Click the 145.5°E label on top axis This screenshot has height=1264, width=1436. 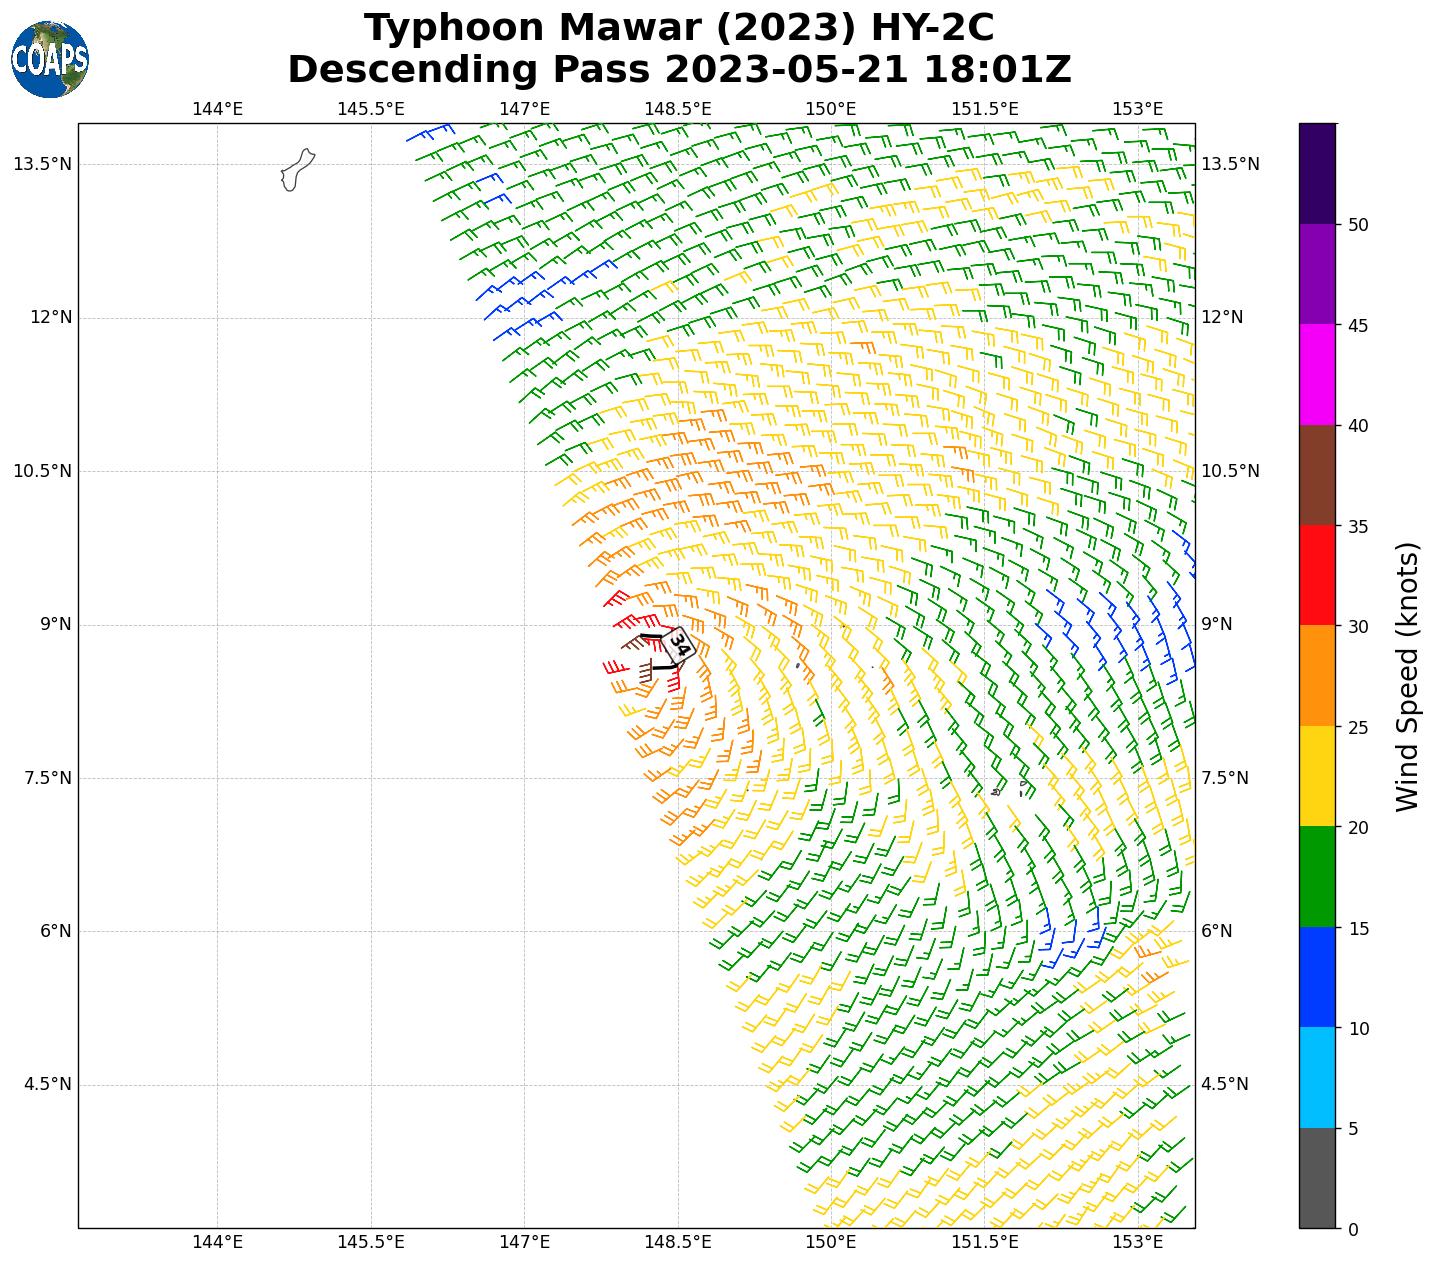(371, 109)
